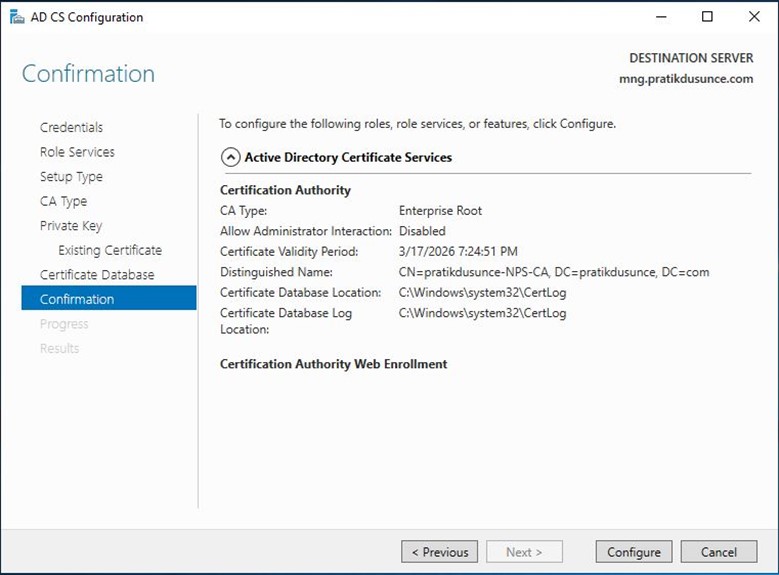This screenshot has height=575, width=779.
Task: Click the AD CS Configuration title bar icon
Action: click(16, 17)
